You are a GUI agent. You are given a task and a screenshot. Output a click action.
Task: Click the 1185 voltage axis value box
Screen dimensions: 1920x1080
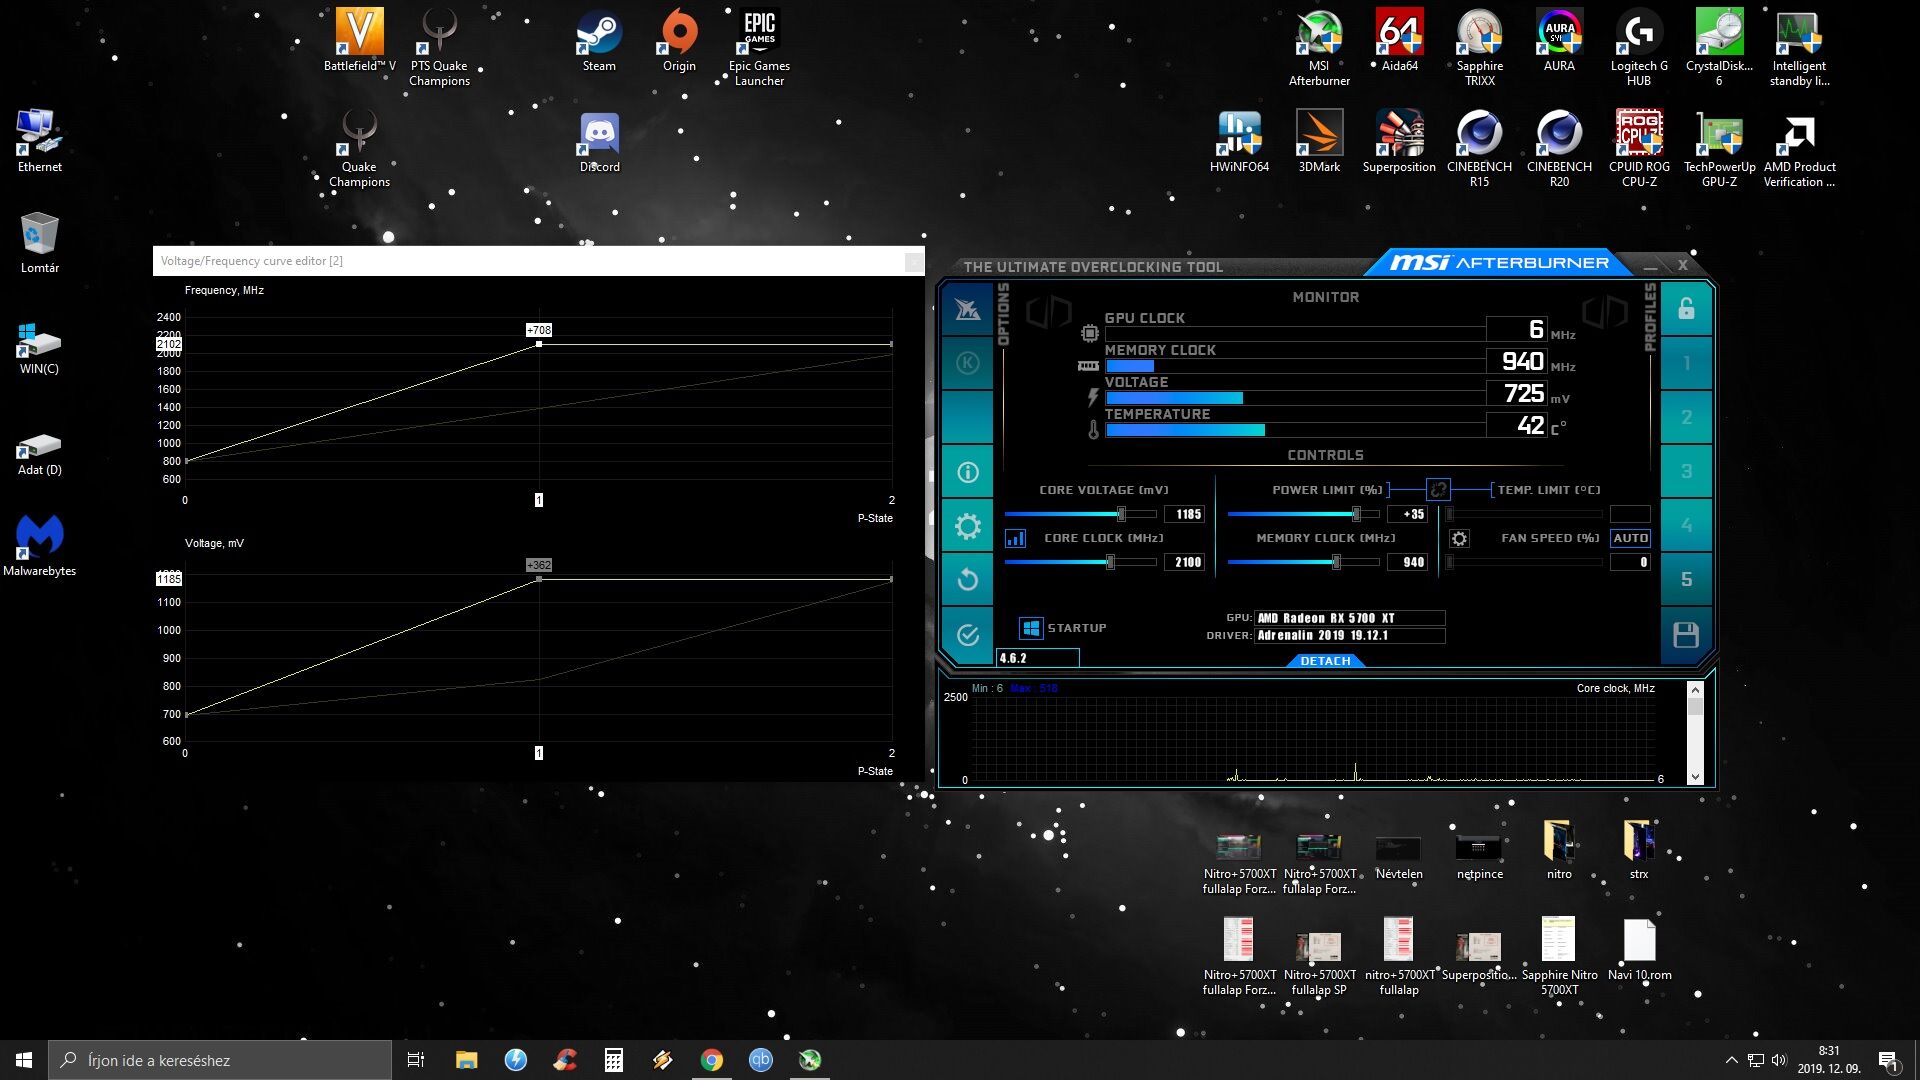click(x=169, y=579)
